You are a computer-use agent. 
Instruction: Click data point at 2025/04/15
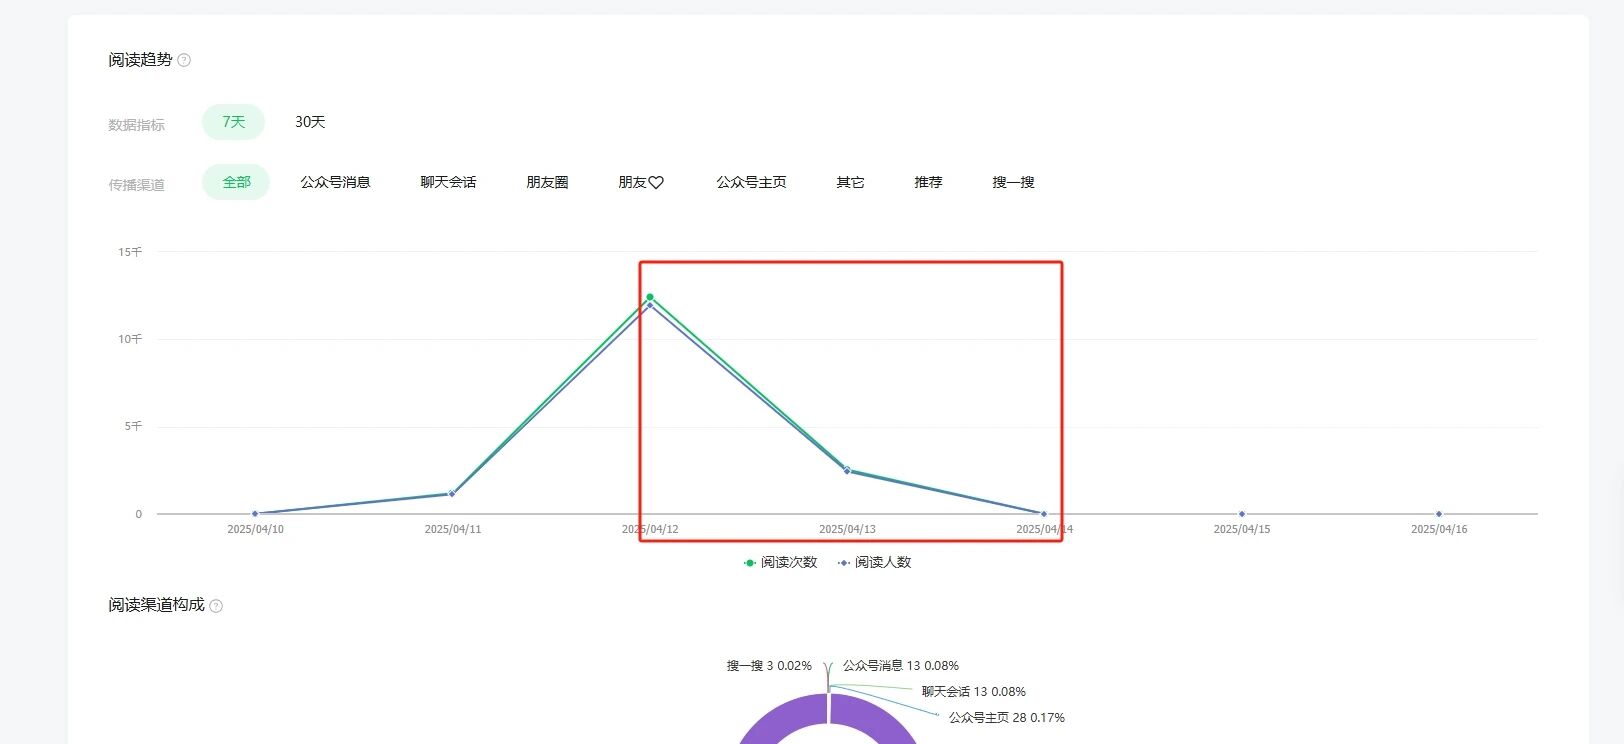[x=1242, y=514]
